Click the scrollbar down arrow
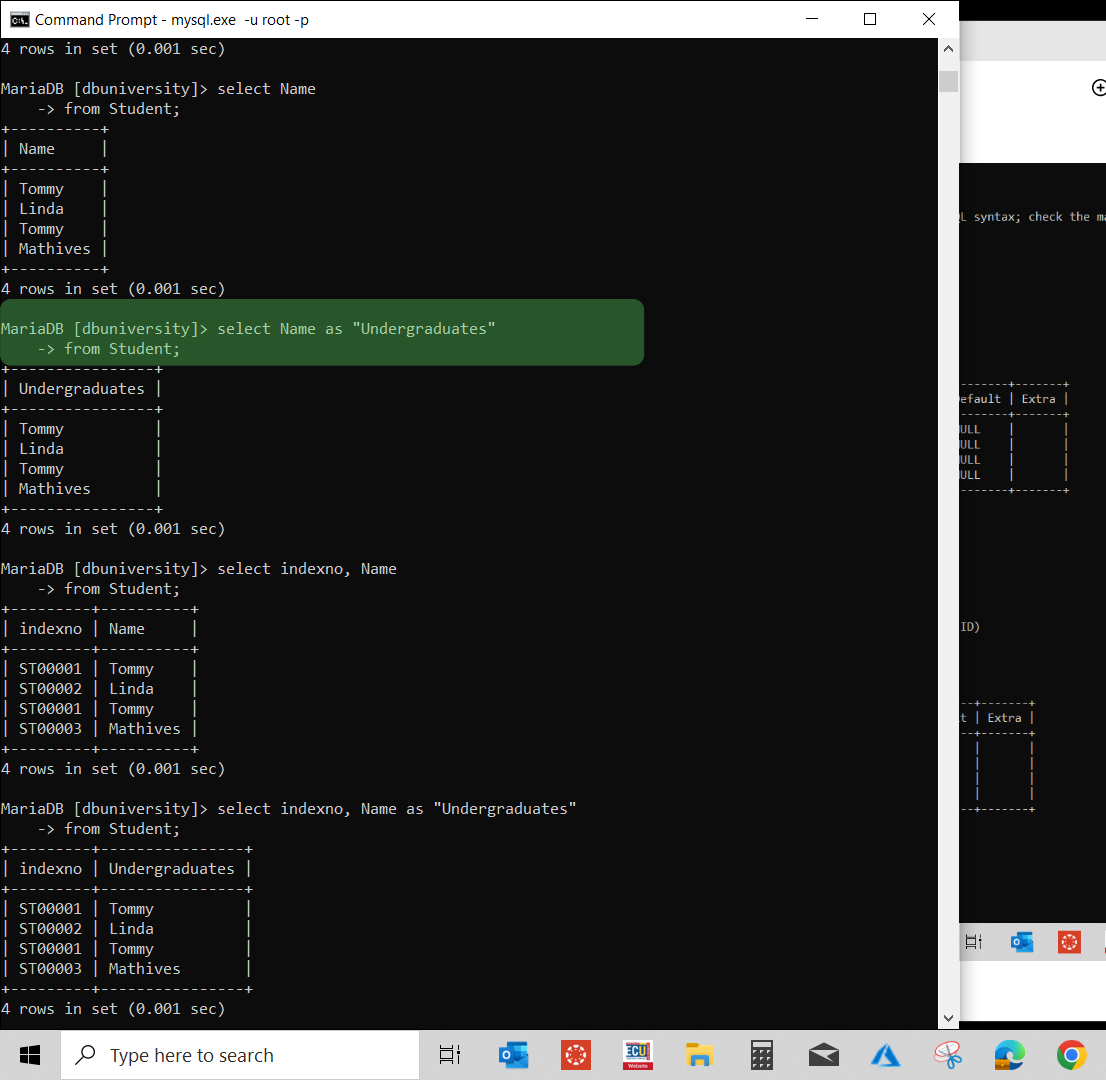This screenshot has width=1106, height=1080. click(x=947, y=1016)
